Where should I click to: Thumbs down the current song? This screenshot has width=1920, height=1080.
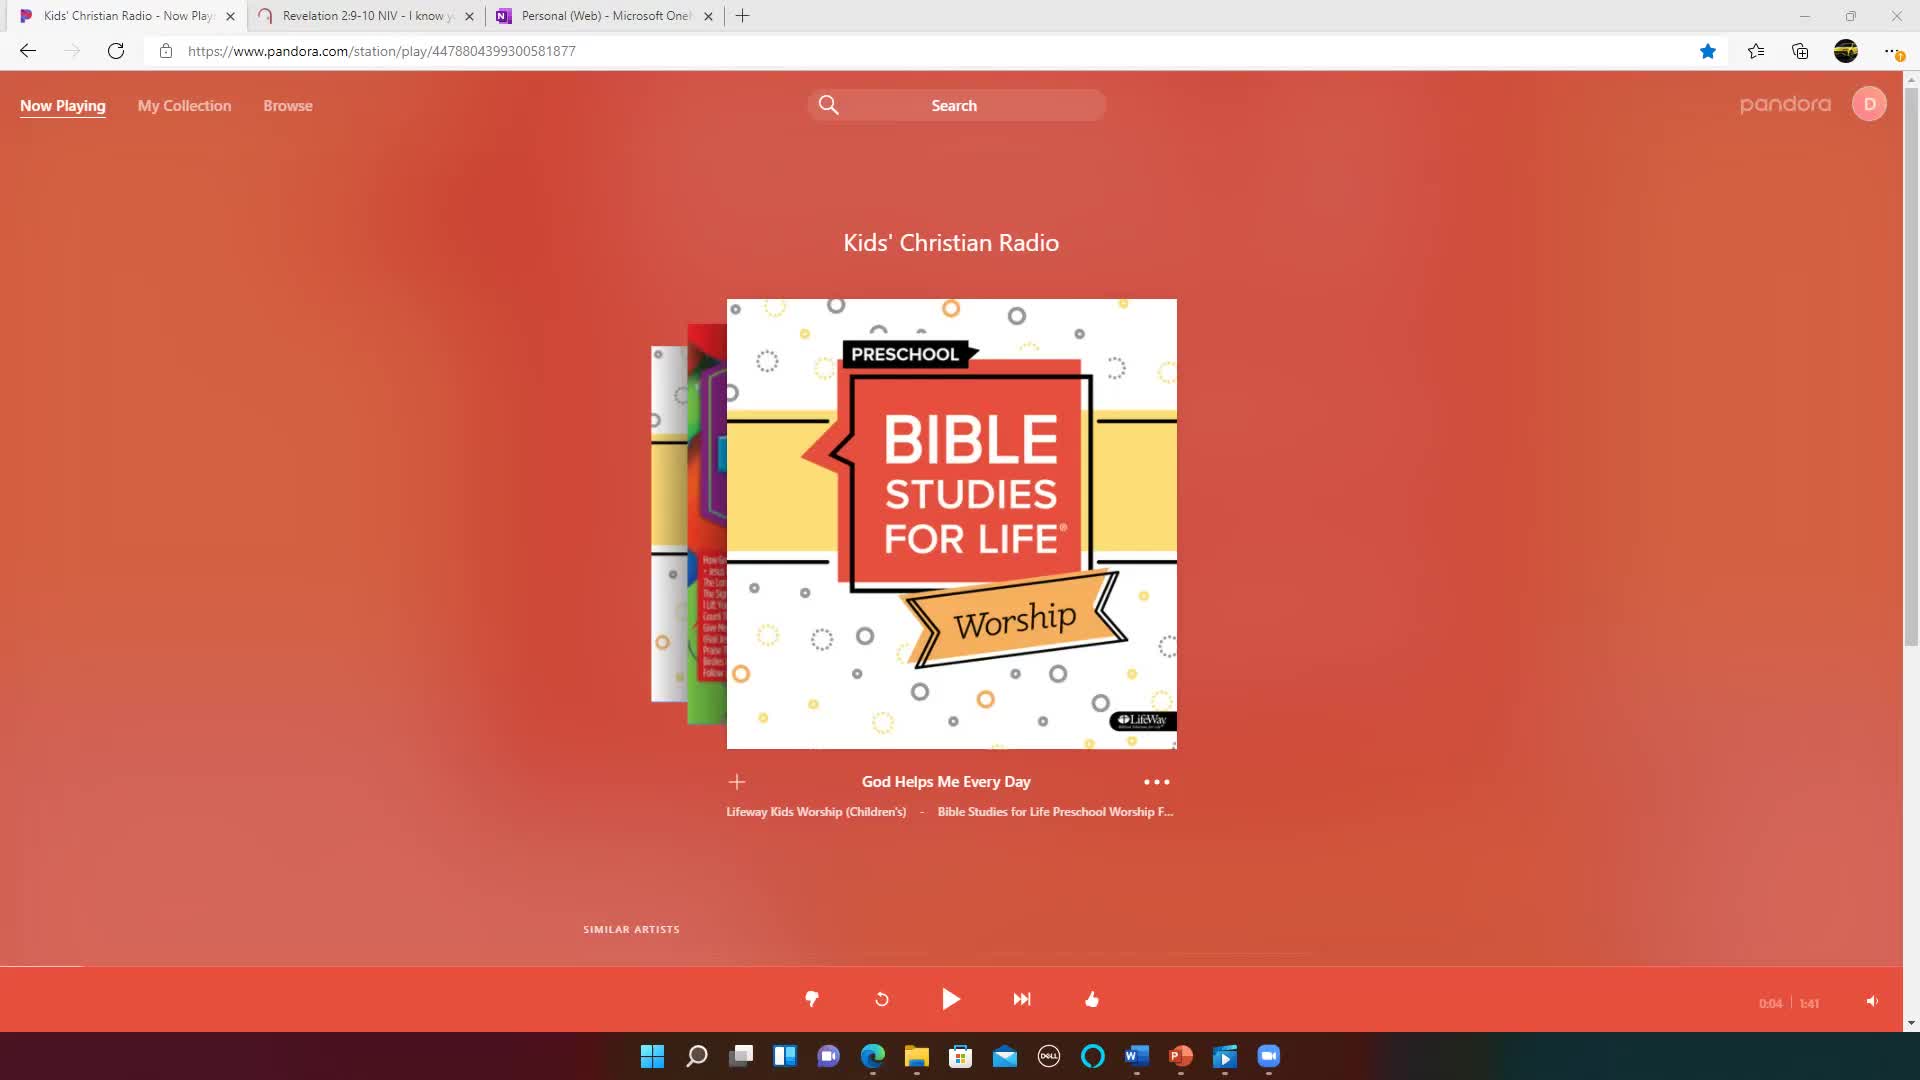[812, 999]
